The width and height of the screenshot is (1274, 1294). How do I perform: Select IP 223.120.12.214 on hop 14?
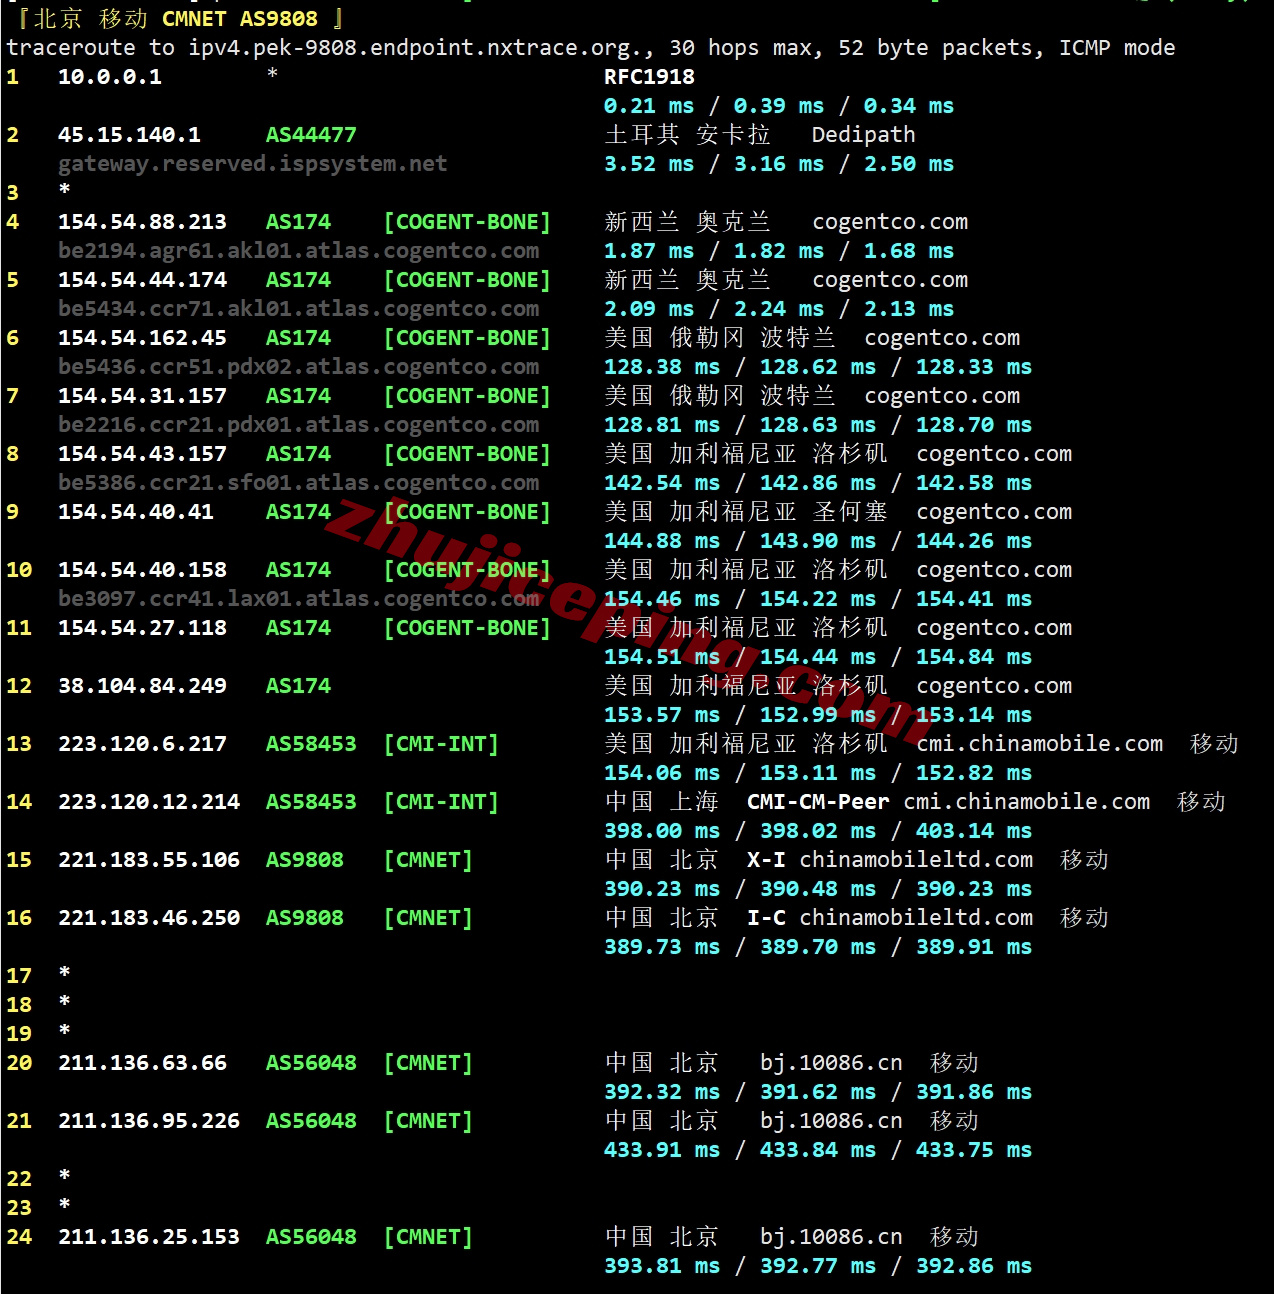click(149, 802)
